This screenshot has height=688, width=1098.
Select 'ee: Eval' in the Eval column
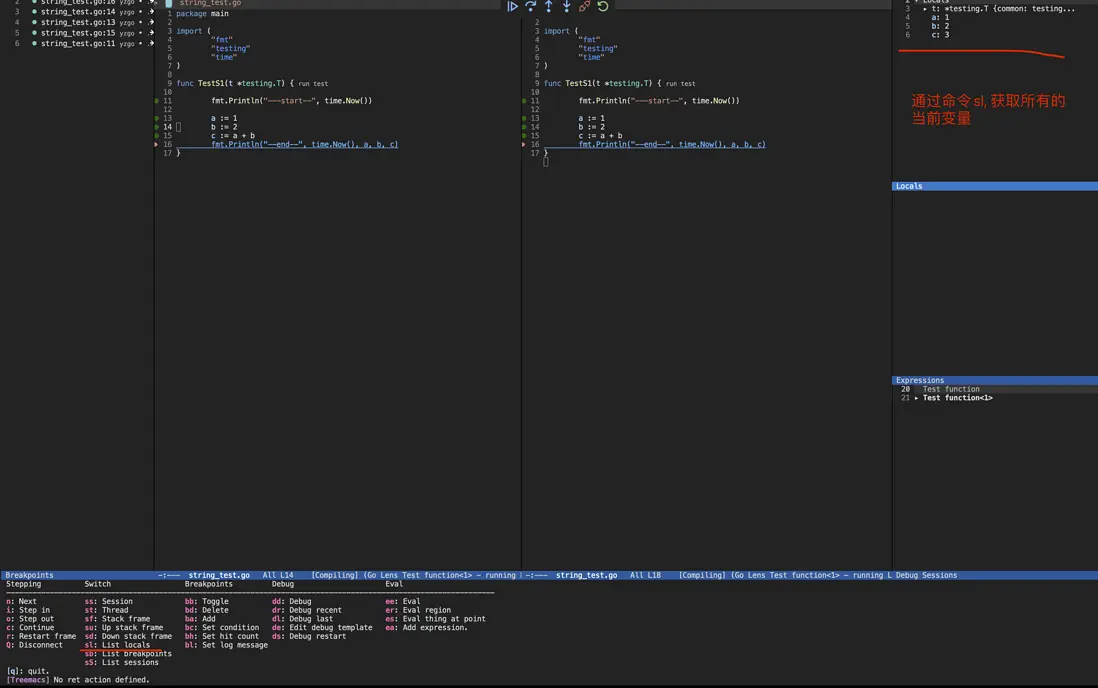click(x=403, y=602)
